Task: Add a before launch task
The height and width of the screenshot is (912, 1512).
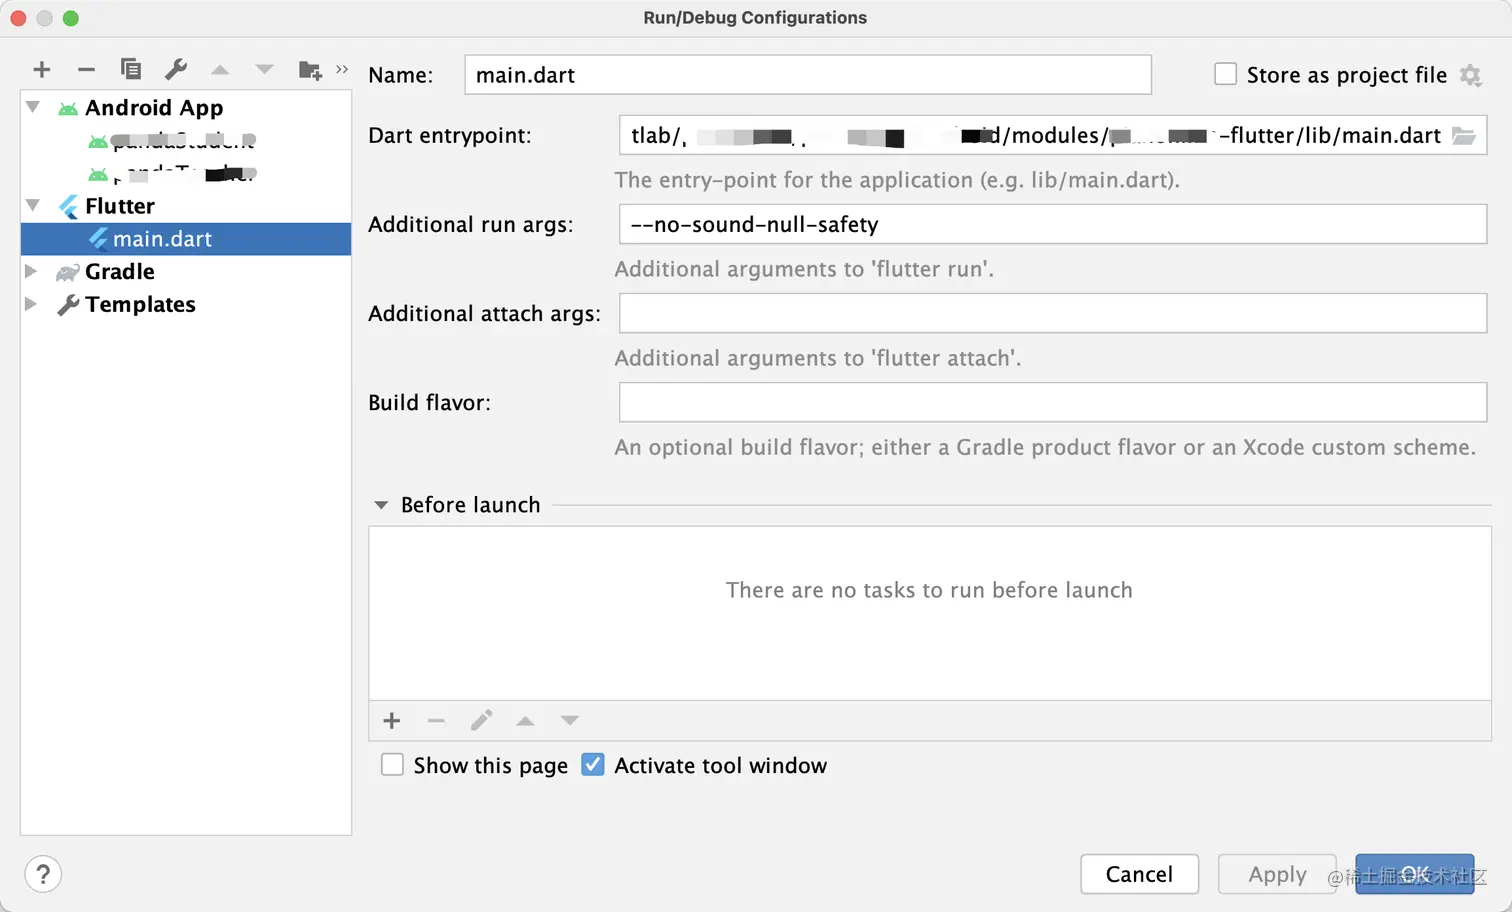Action: pos(392,721)
